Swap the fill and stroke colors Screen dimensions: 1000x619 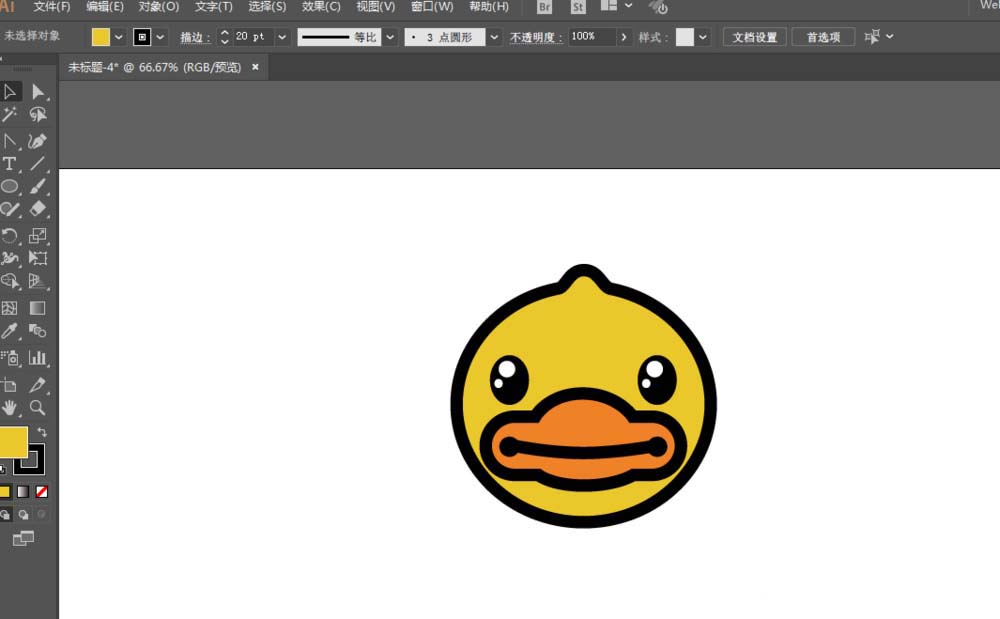pyautogui.click(x=42, y=429)
